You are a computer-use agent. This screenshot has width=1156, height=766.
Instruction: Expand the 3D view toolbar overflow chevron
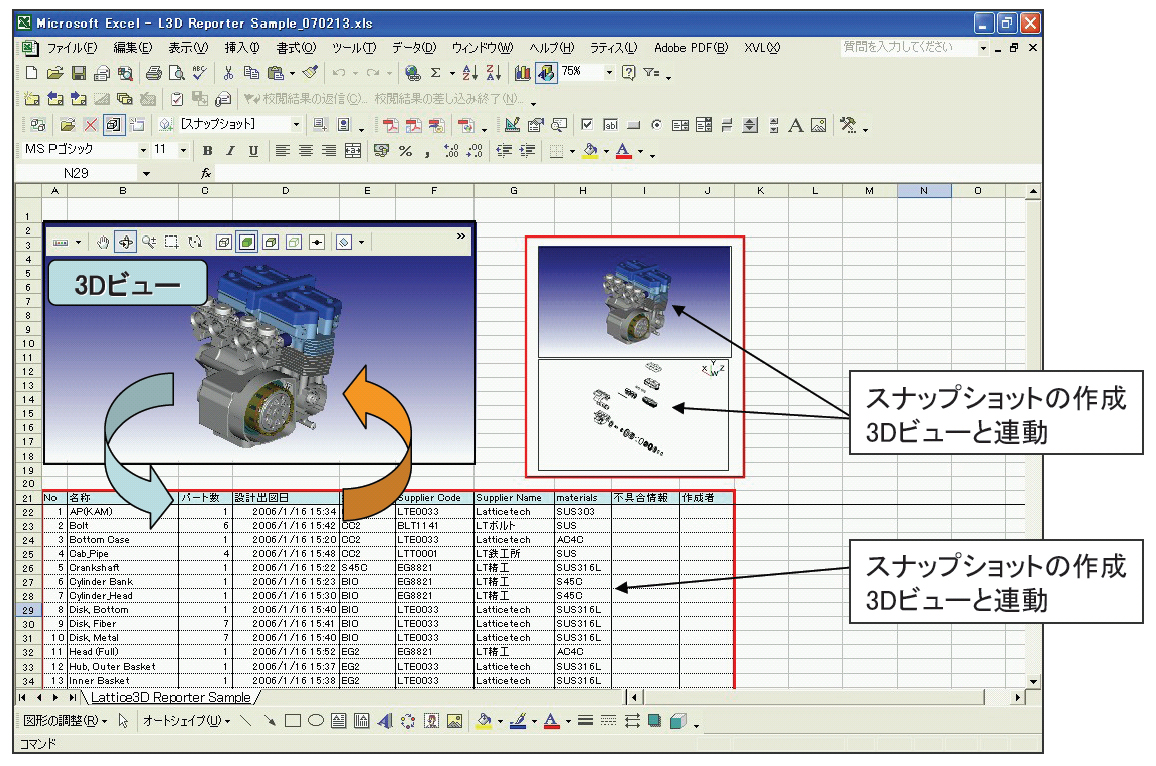pos(461,237)
